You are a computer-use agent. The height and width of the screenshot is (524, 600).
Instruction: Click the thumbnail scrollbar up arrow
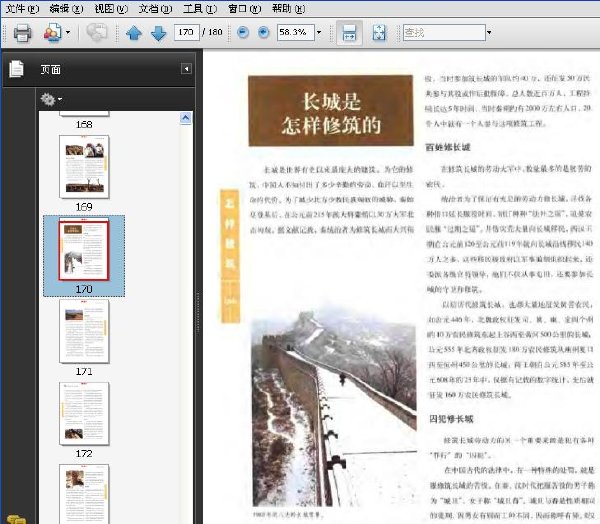coord(186,118)
